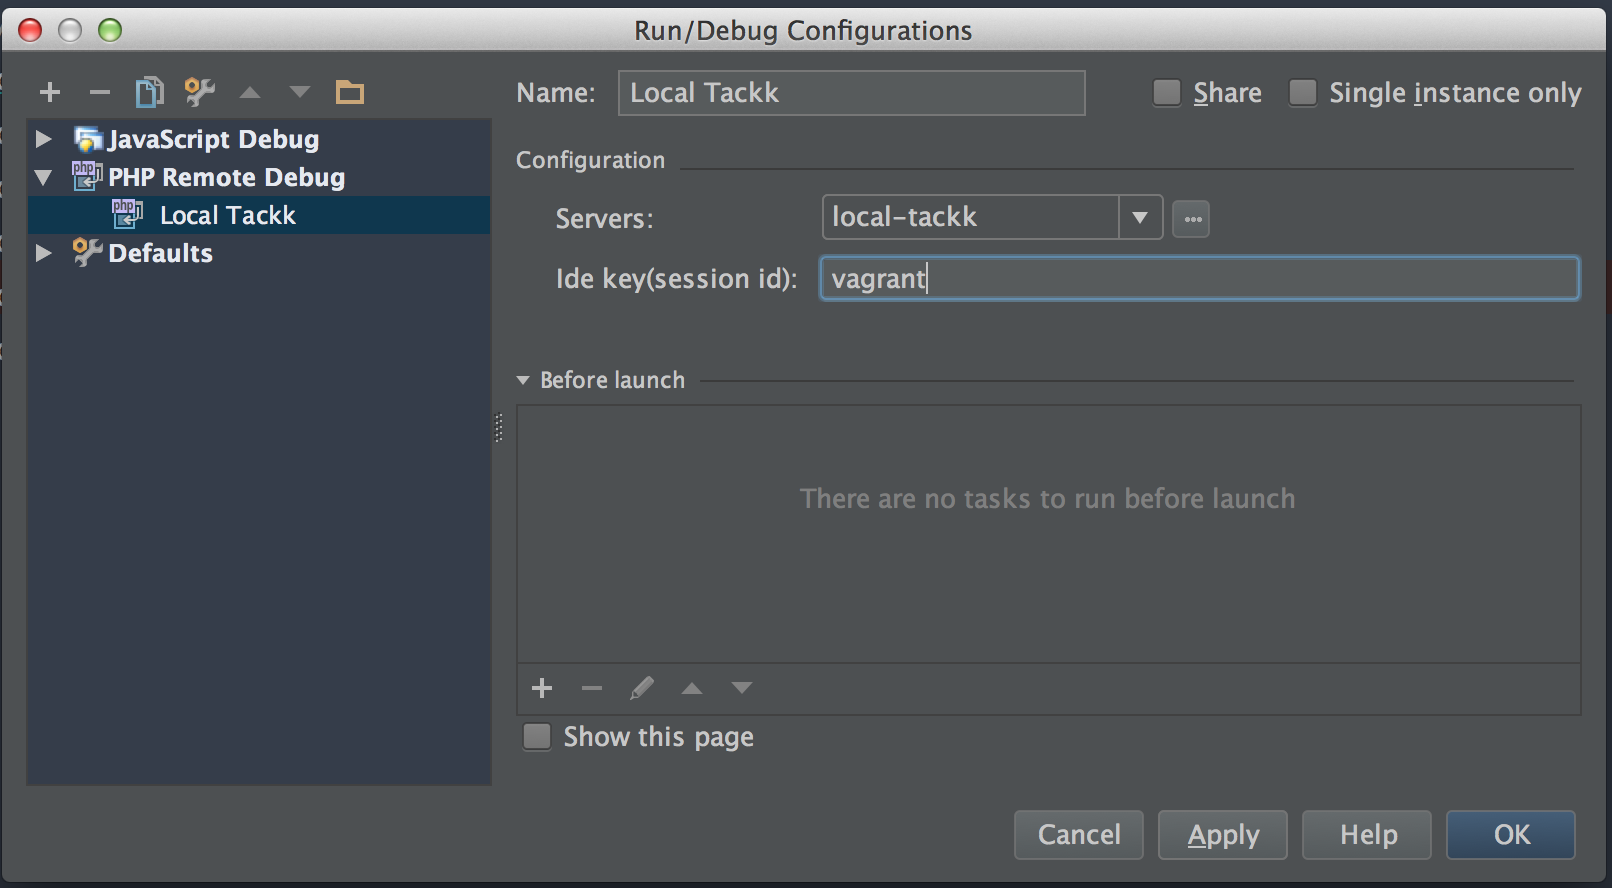Copy the selected configuration
The image size is (1612, 888).
point(149,93)
